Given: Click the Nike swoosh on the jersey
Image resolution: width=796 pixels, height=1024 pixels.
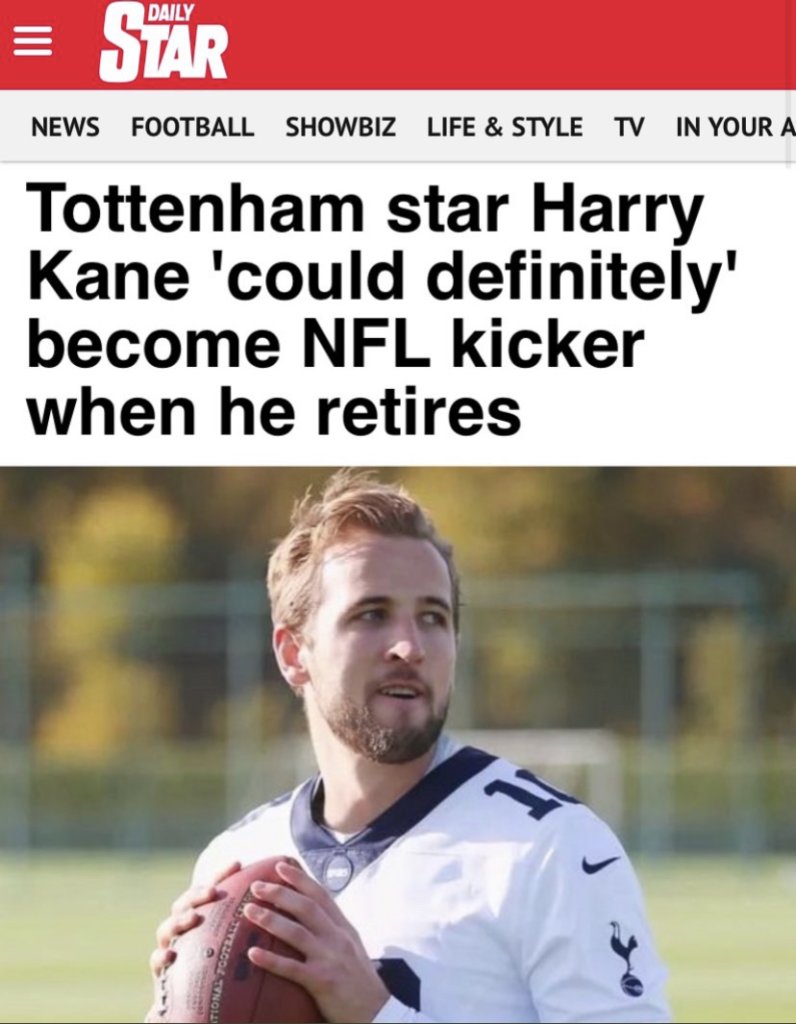Looking at the screenshot, I should tap(599, 864).
